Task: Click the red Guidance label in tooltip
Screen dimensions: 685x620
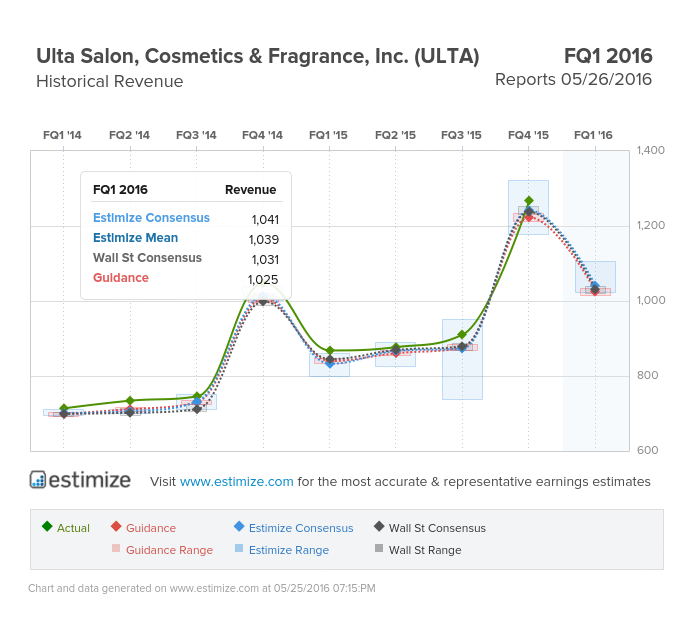Action: pyautogui.click(x=121, y=278)
